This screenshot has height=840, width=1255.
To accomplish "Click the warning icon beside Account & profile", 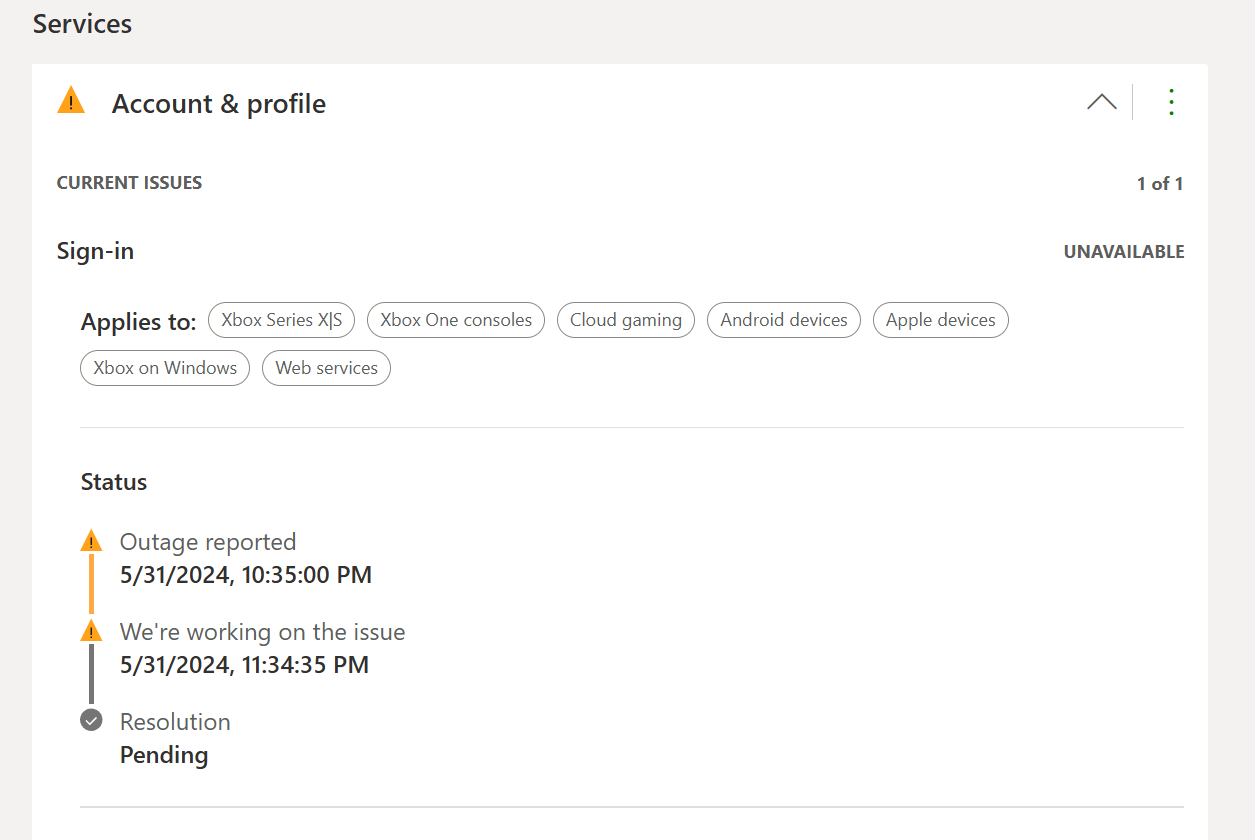I will pos(71,101).
